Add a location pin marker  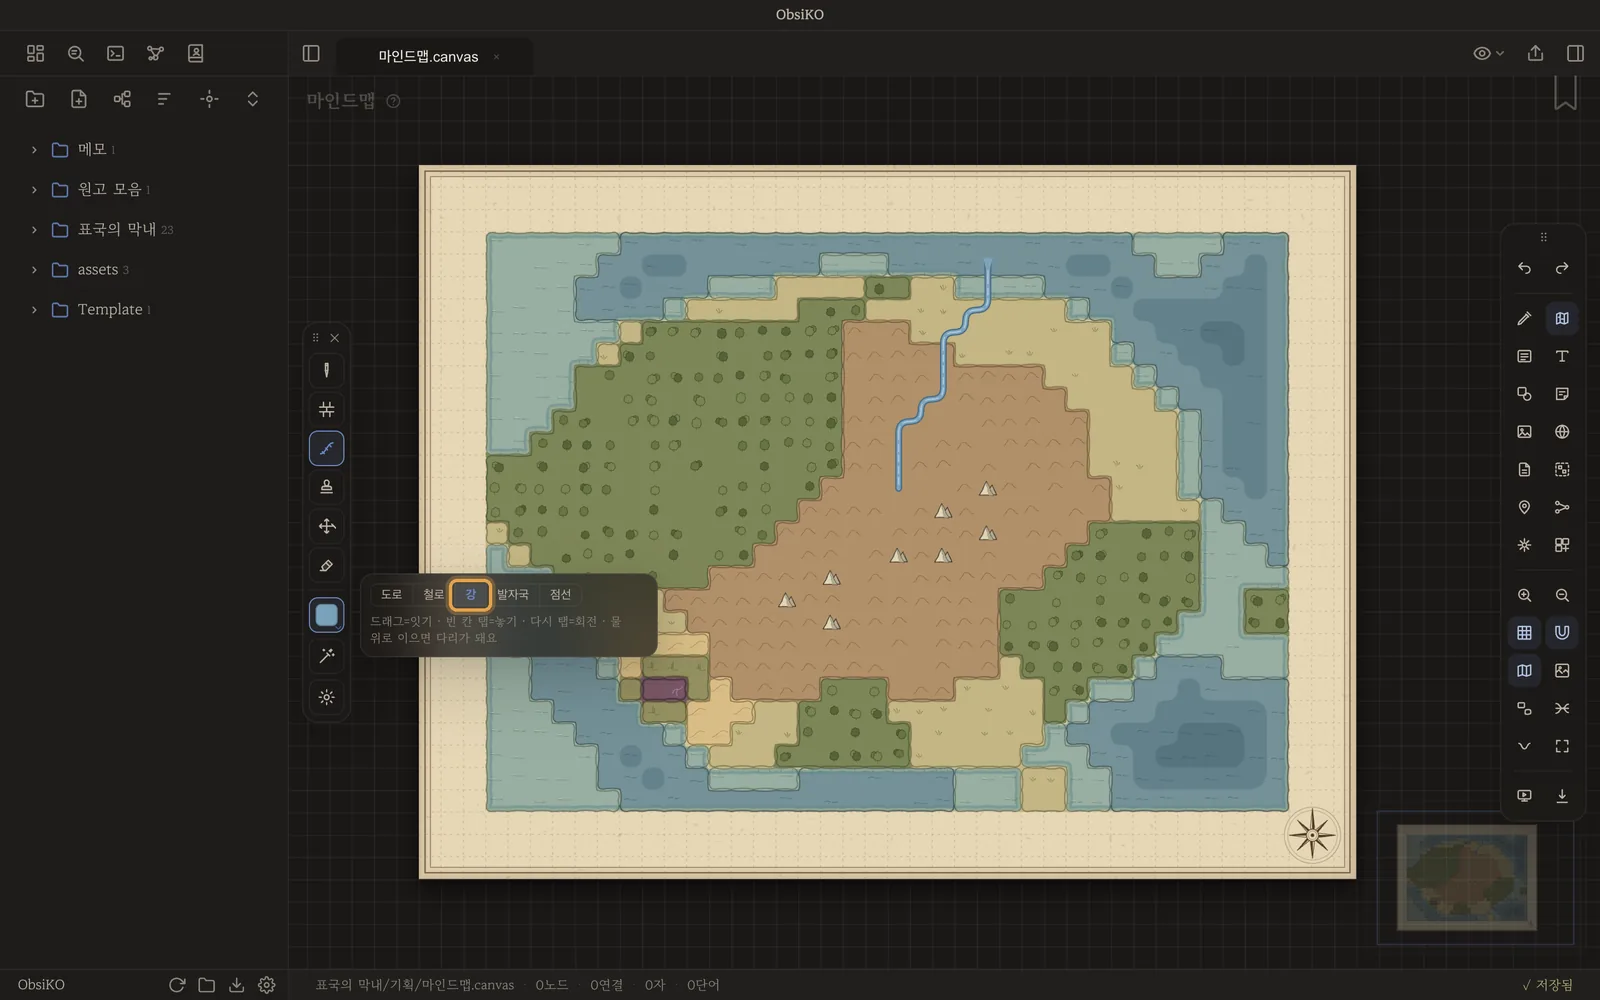(x=1524, y=507)
